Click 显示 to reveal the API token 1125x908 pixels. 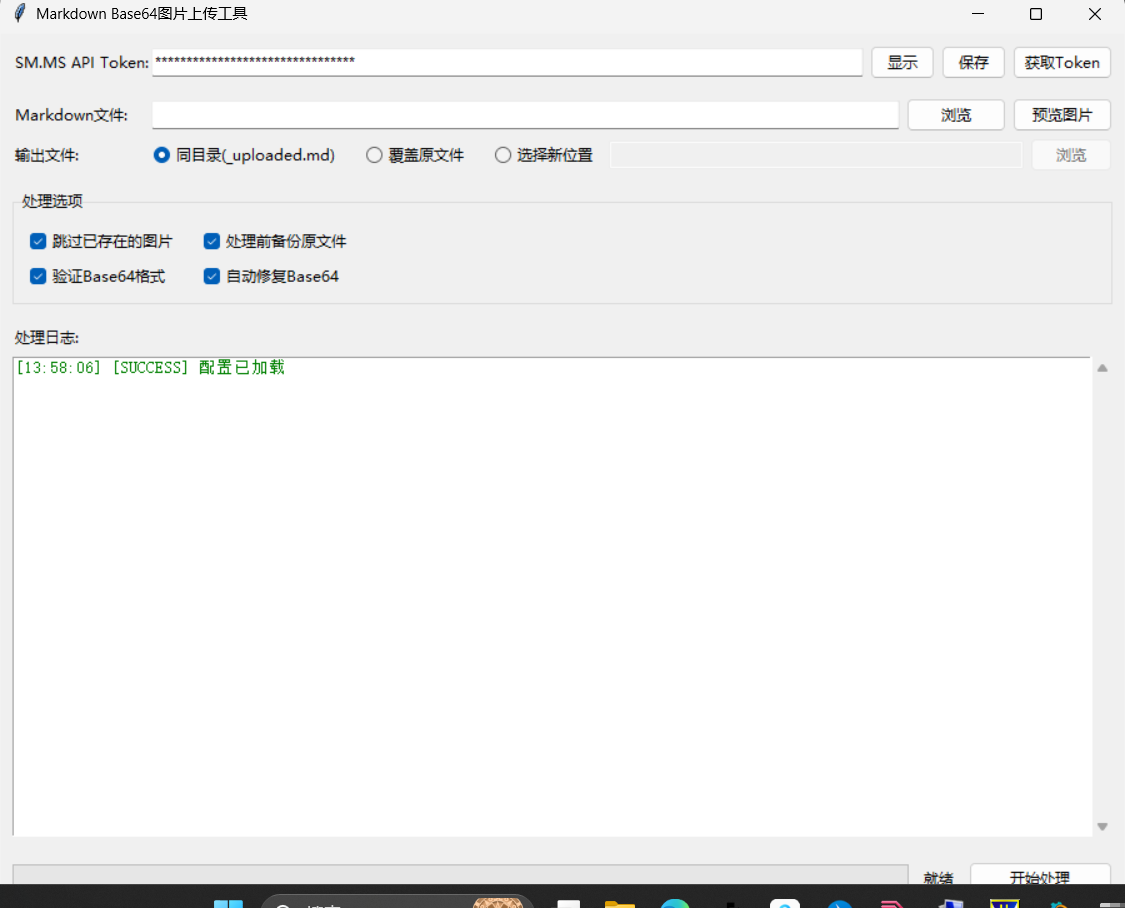[901, 62]
